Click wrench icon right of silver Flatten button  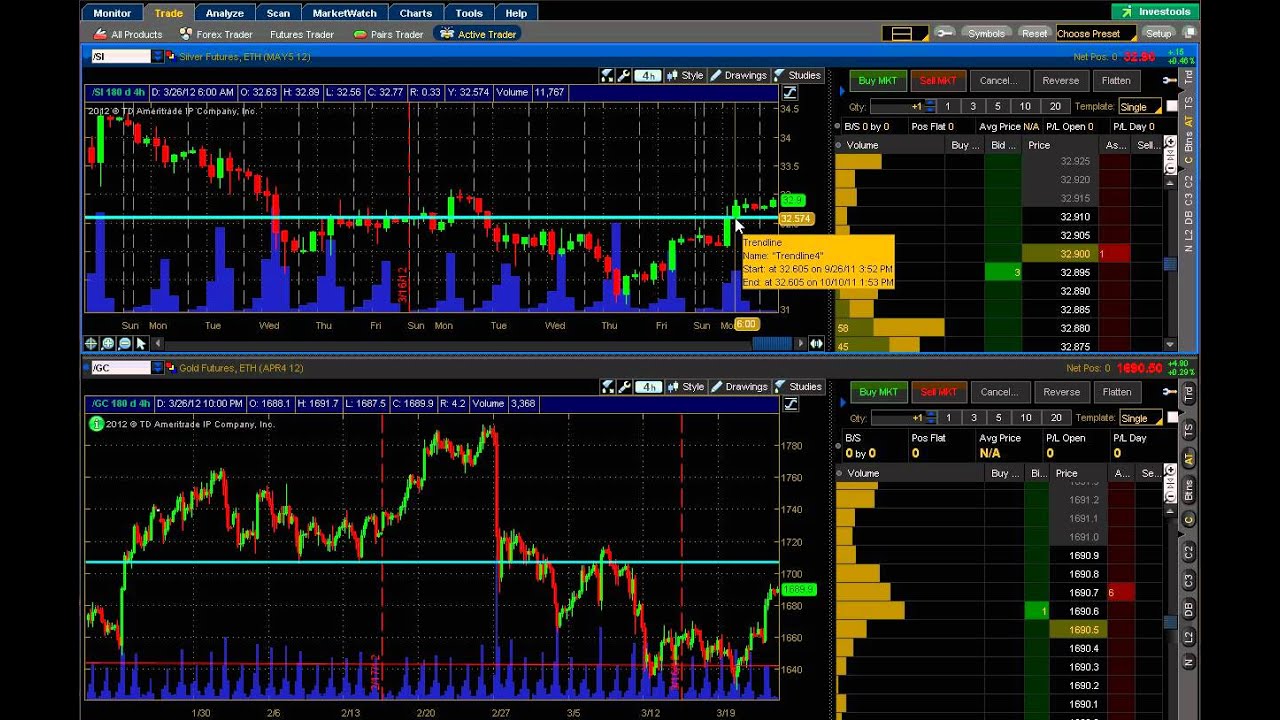click(1168, 81)
